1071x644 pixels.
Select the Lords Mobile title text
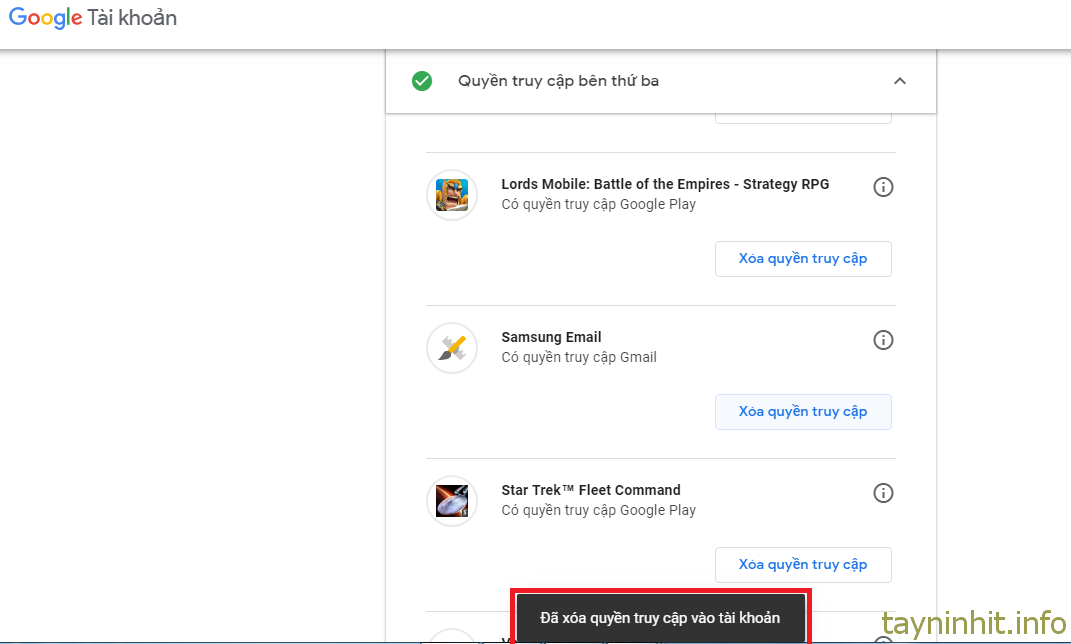(665, 184)
